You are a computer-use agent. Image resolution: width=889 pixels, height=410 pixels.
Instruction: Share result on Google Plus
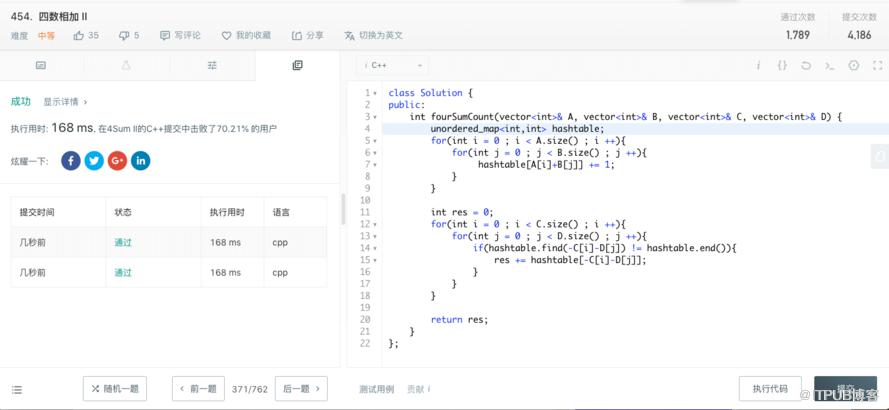(117, 161)
